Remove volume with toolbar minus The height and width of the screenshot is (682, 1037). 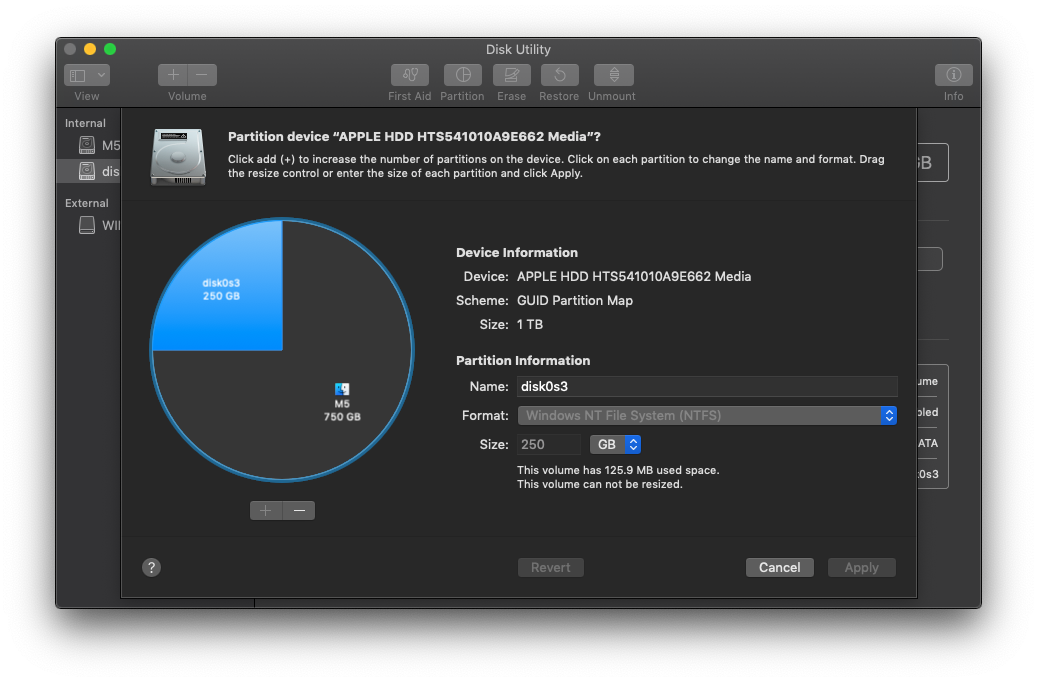coord(202,75)
